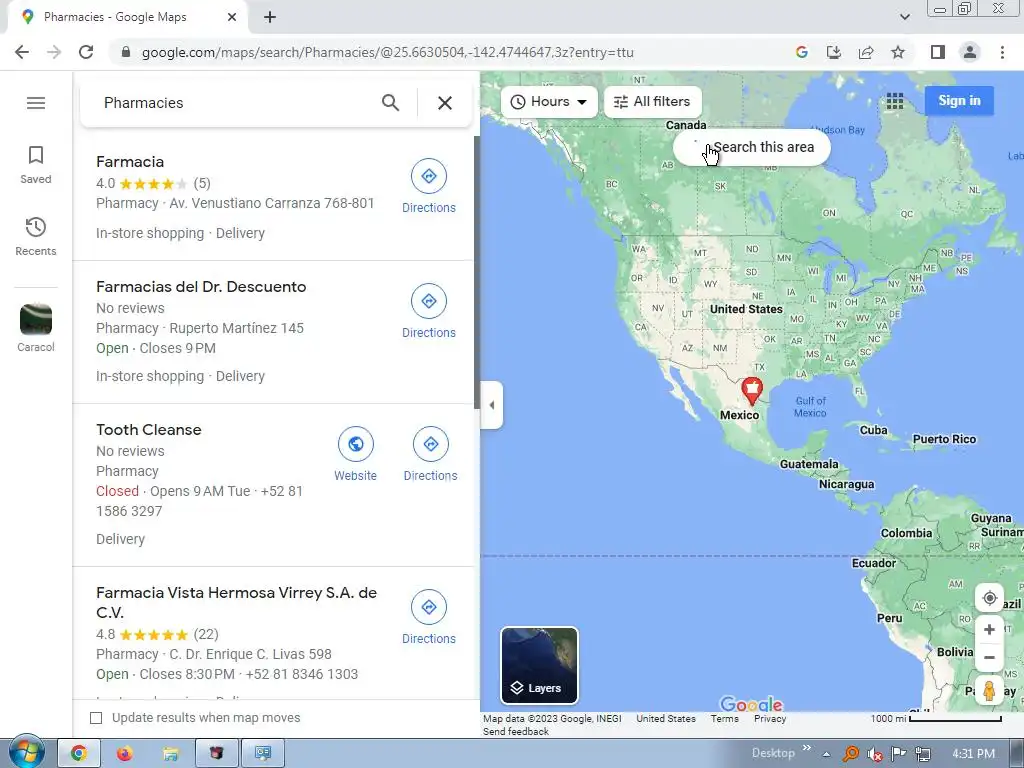This screenshot has height=768, width=1024.
Task: Click the Sign in button
Action: (x=959, y=101)
